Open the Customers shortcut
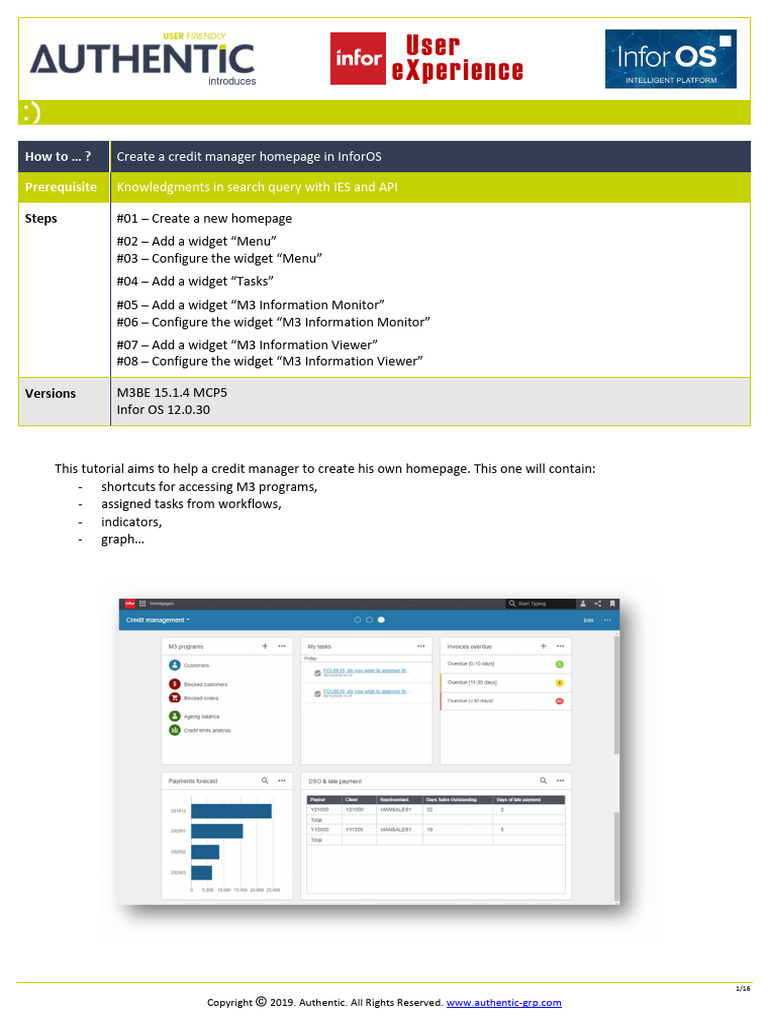Screen dimensions: 768x1024 (189, 665)
